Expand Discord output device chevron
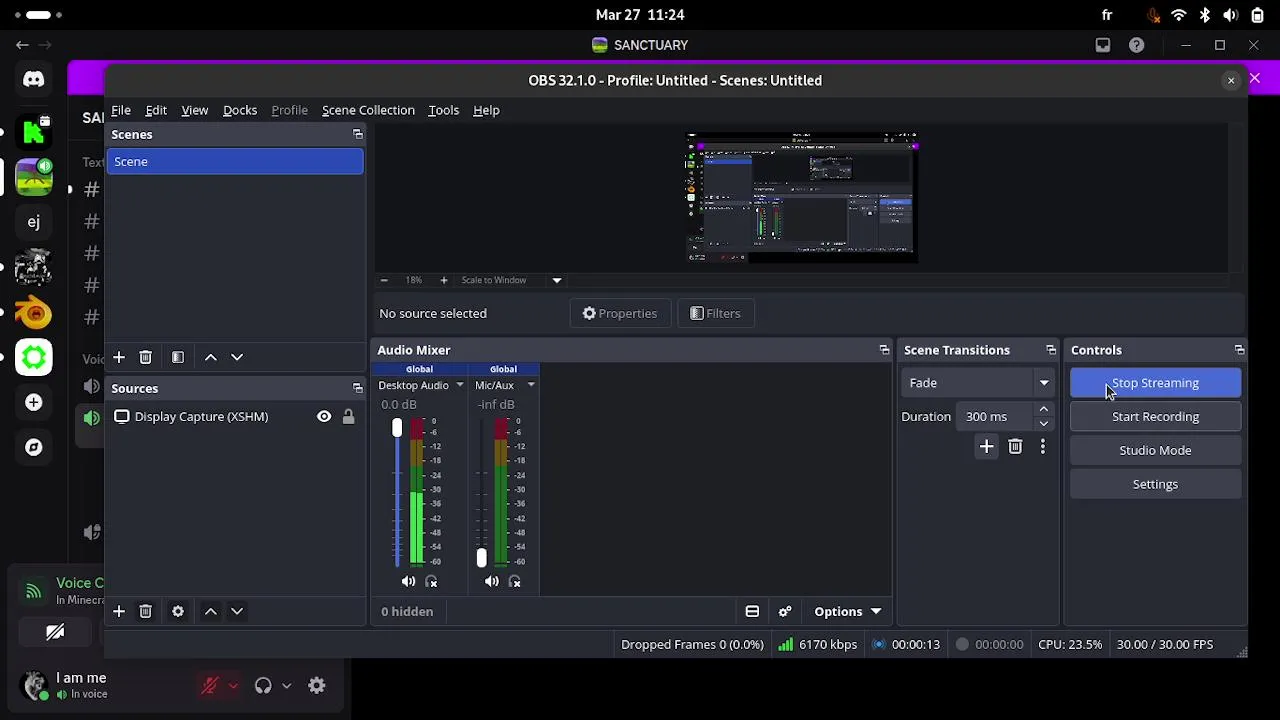Screen dimensions: 1280x720 pyautogui.click(x=286, y=686)
